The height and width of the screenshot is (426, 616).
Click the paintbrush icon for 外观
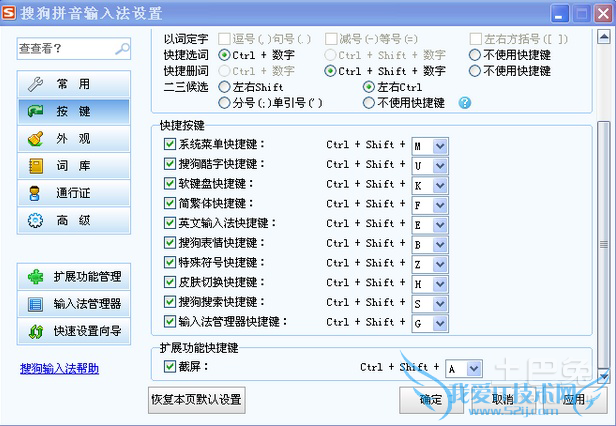pos(35,139)
